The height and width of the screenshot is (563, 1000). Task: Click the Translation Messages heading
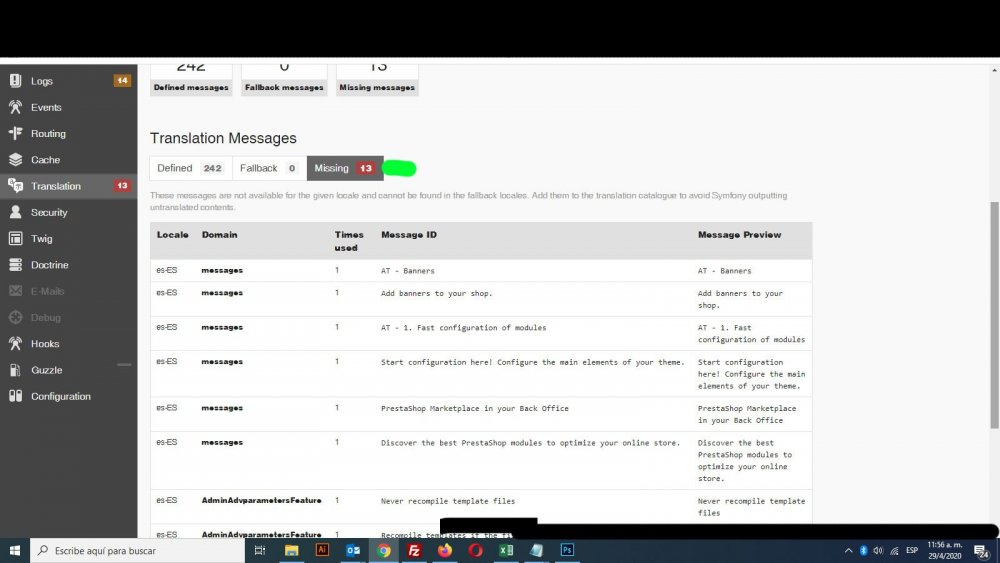[x=223, y=138]
